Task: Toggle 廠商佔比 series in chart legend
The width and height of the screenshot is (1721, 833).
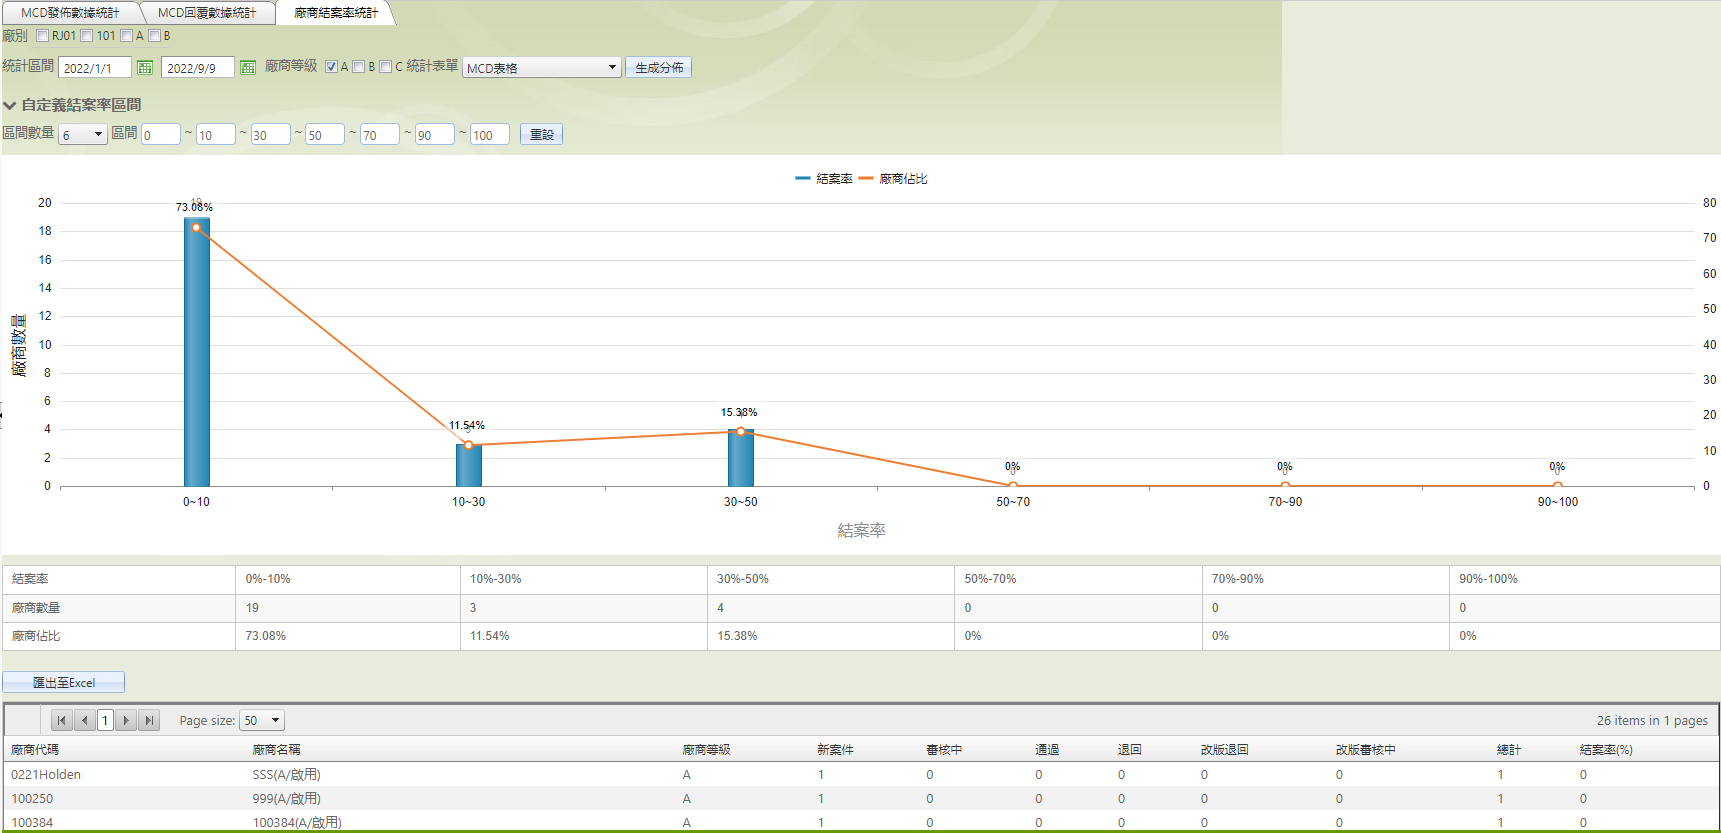Action: (894, 179)
